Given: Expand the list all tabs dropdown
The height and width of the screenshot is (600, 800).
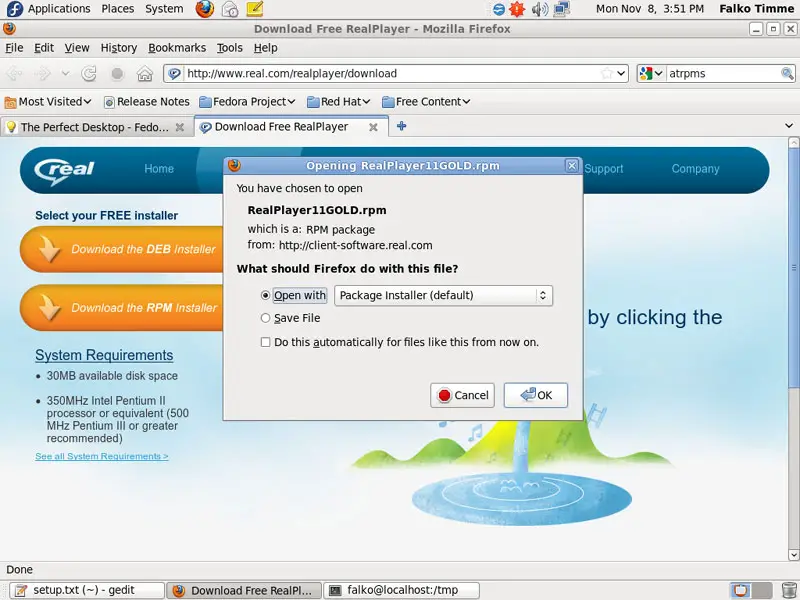Looking at the screenshot, I should coord(789,126).
